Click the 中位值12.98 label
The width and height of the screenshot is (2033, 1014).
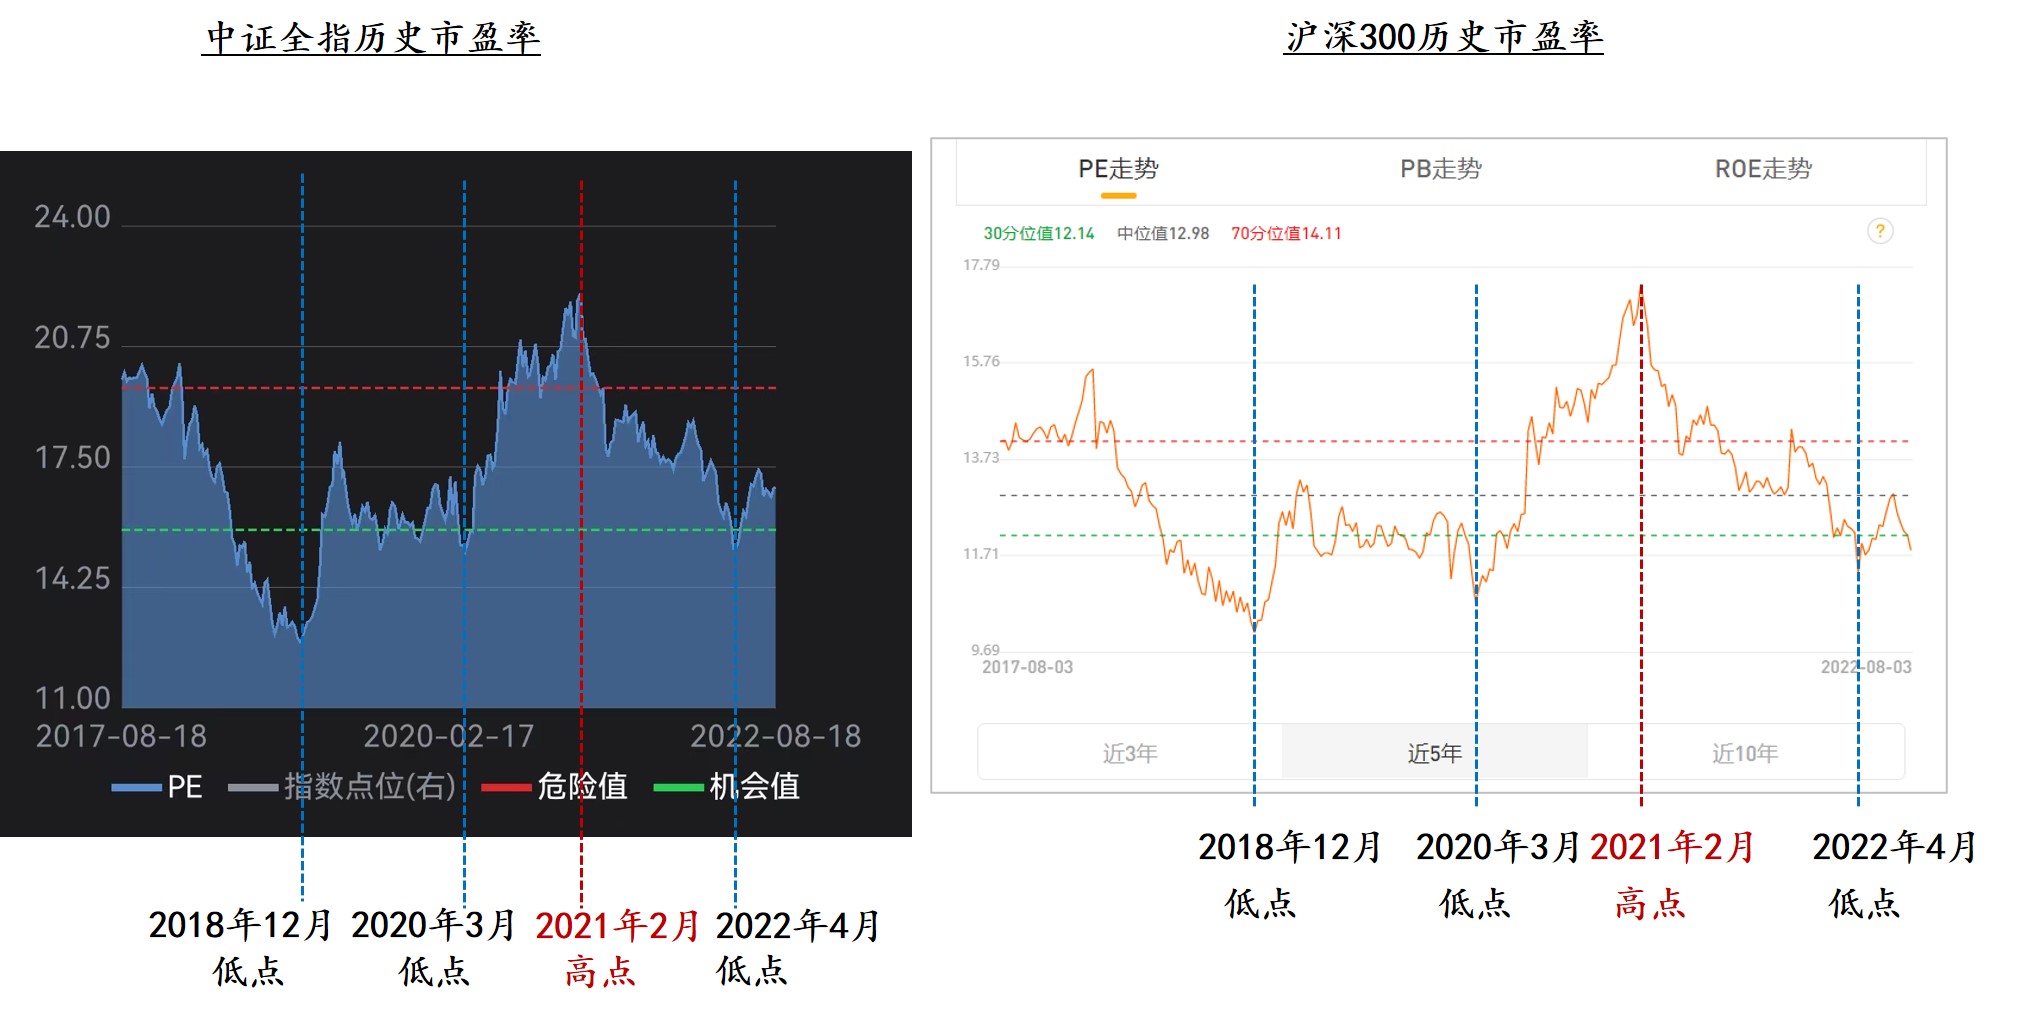click(1163, 233)
